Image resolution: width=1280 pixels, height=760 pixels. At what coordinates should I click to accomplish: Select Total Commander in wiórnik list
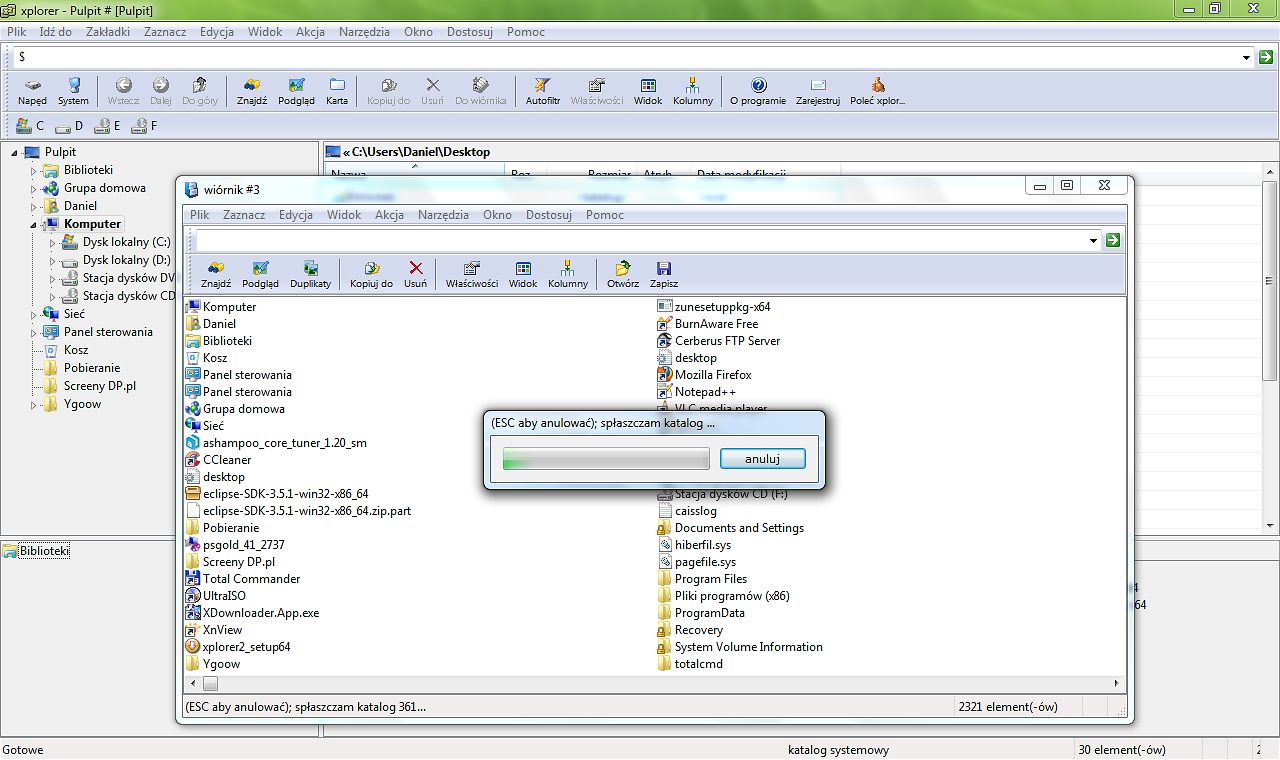[243, 579]
